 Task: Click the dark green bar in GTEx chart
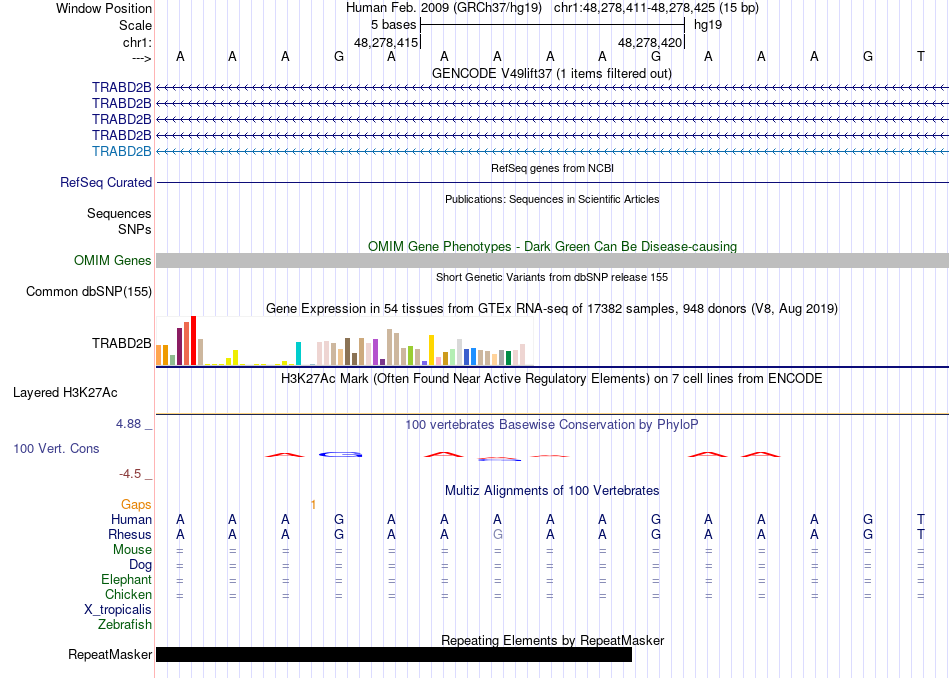[508, 358]
